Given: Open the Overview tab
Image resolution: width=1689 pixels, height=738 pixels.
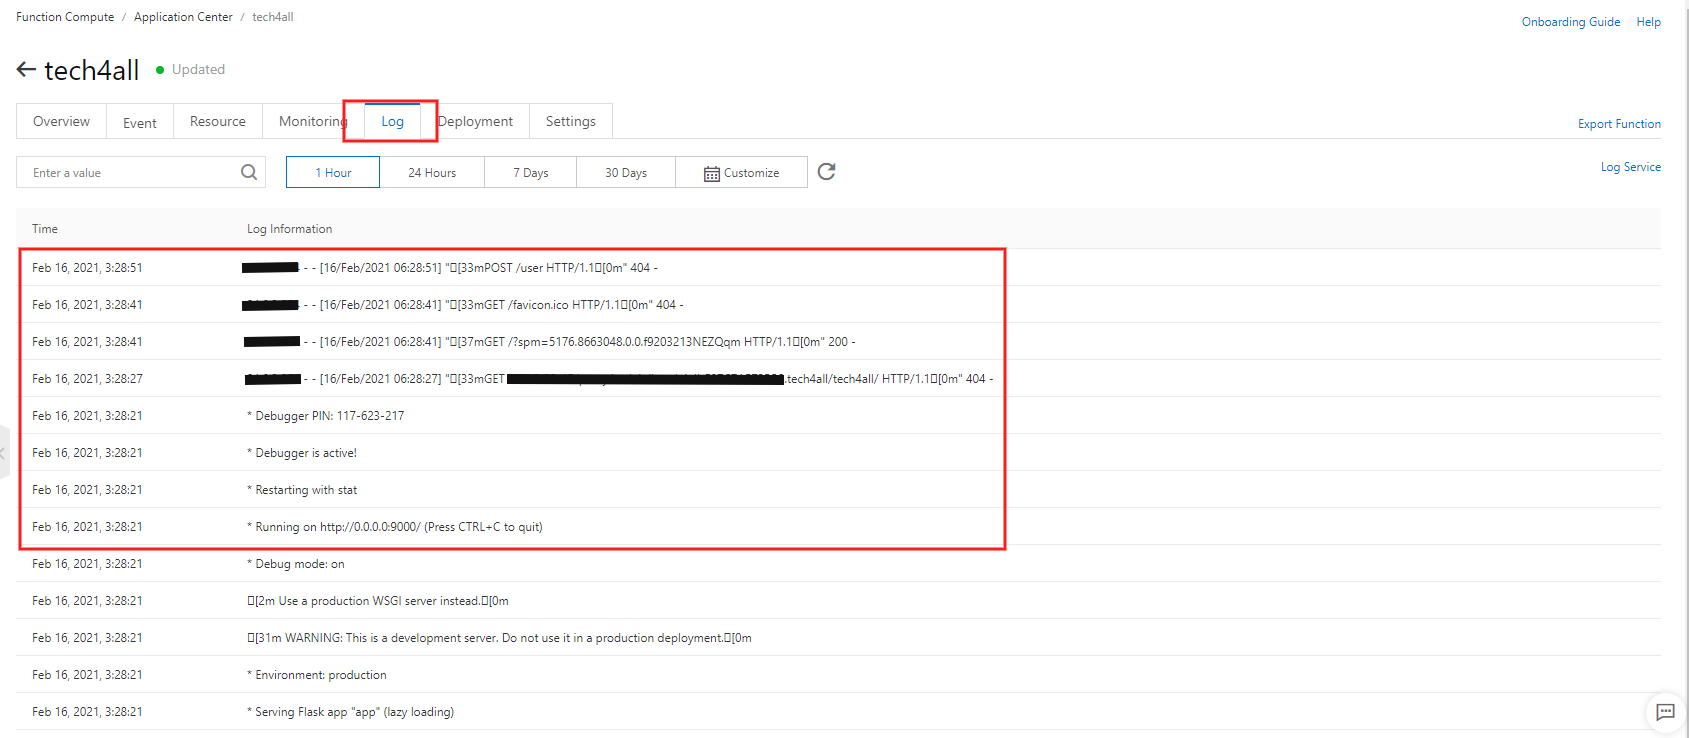Looking at the screenshot, I should 61,121.
